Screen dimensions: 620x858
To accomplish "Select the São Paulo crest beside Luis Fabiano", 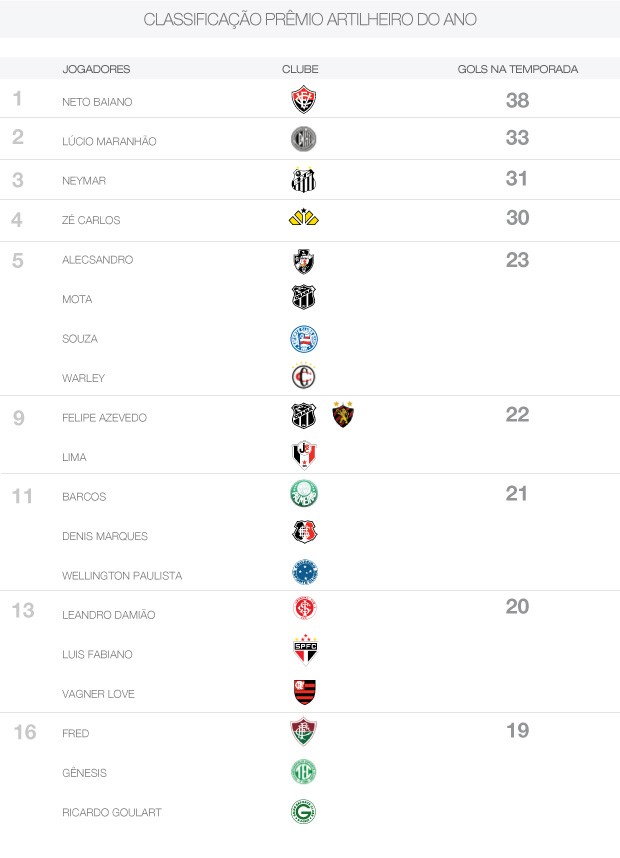I will point(303,651).
